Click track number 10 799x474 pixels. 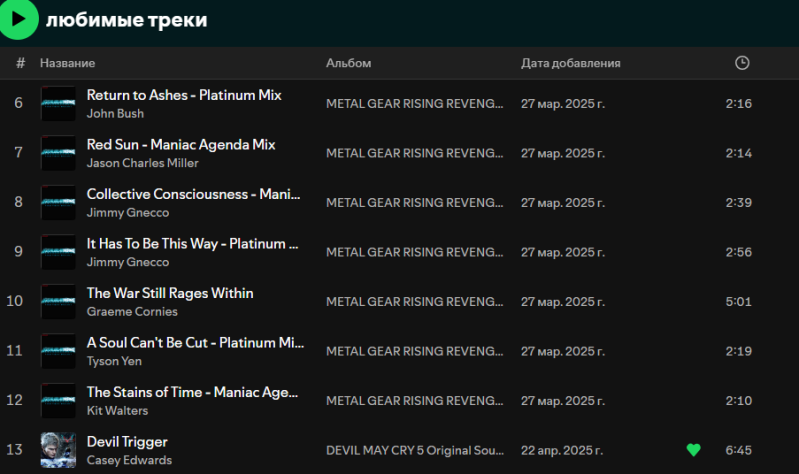[x=14, y=301]
